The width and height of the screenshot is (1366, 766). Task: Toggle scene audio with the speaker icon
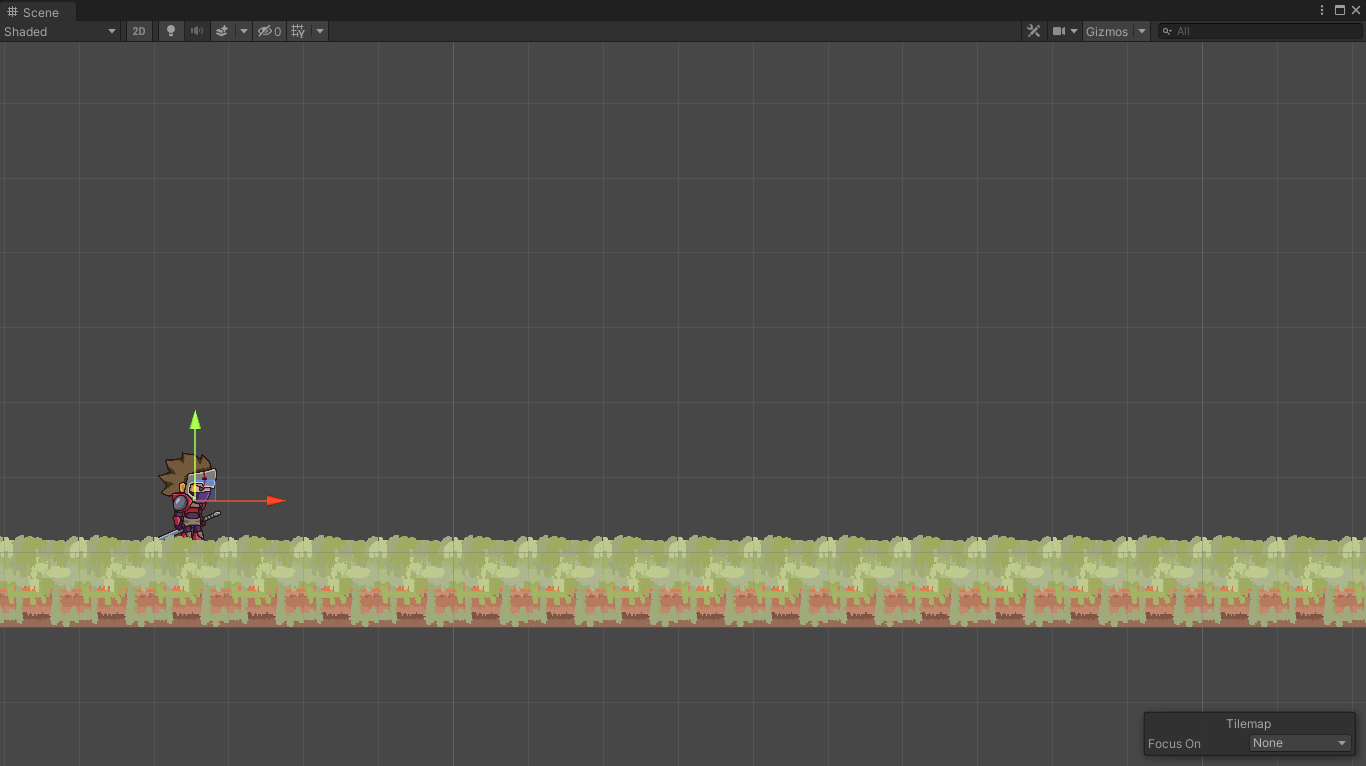197,31
